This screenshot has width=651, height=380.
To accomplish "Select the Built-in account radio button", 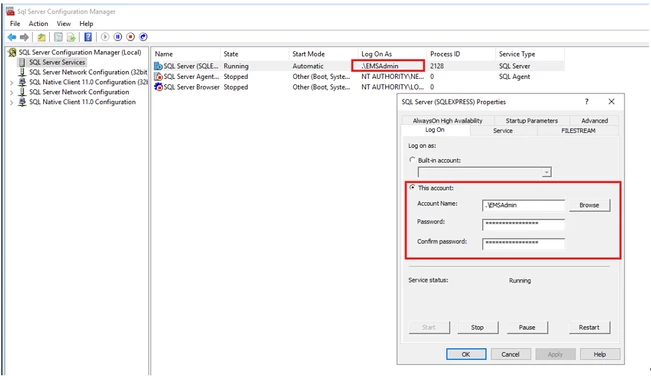I will point(412,160).
